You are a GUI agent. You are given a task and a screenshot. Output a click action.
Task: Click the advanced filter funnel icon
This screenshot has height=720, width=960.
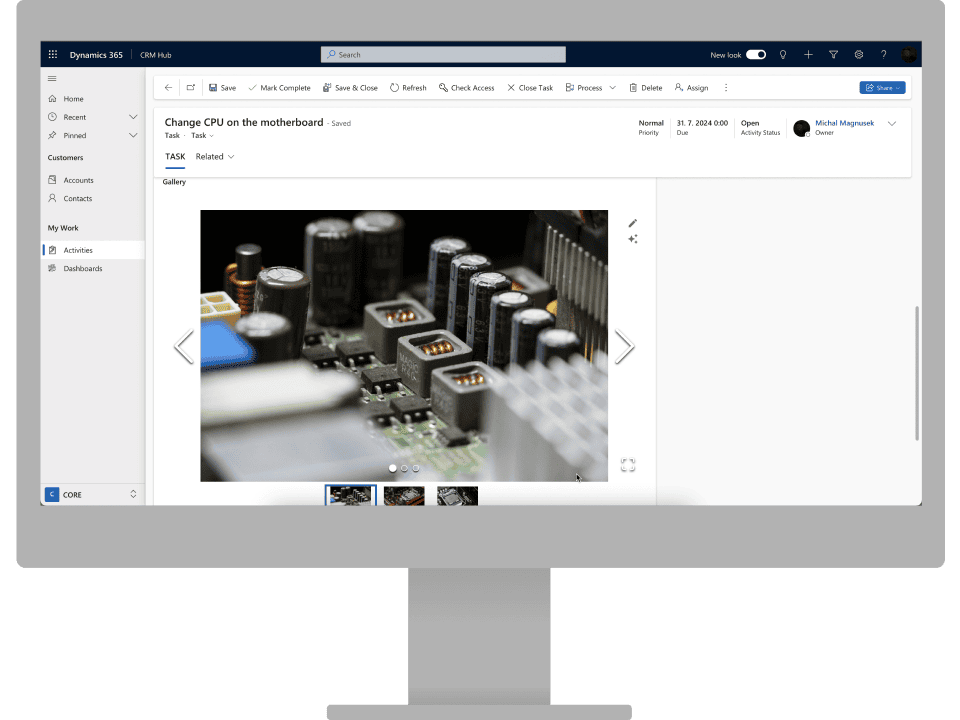tap(833, 55)
